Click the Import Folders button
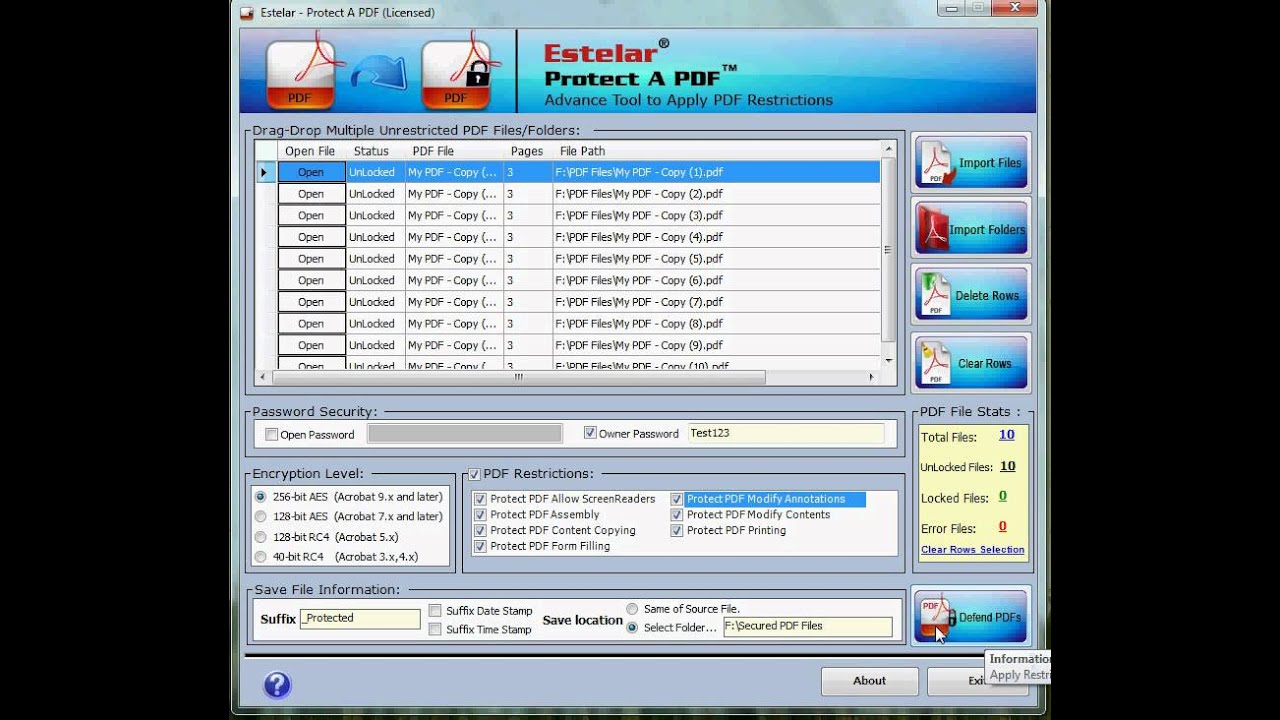Image resolution: width=1280 pixels, height=720 pixels. coord(971,229)
